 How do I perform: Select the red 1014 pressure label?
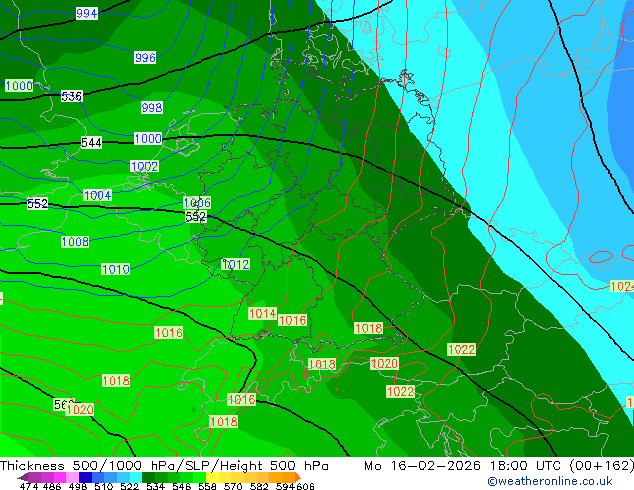pyautogui.click(x=262, y=313)
